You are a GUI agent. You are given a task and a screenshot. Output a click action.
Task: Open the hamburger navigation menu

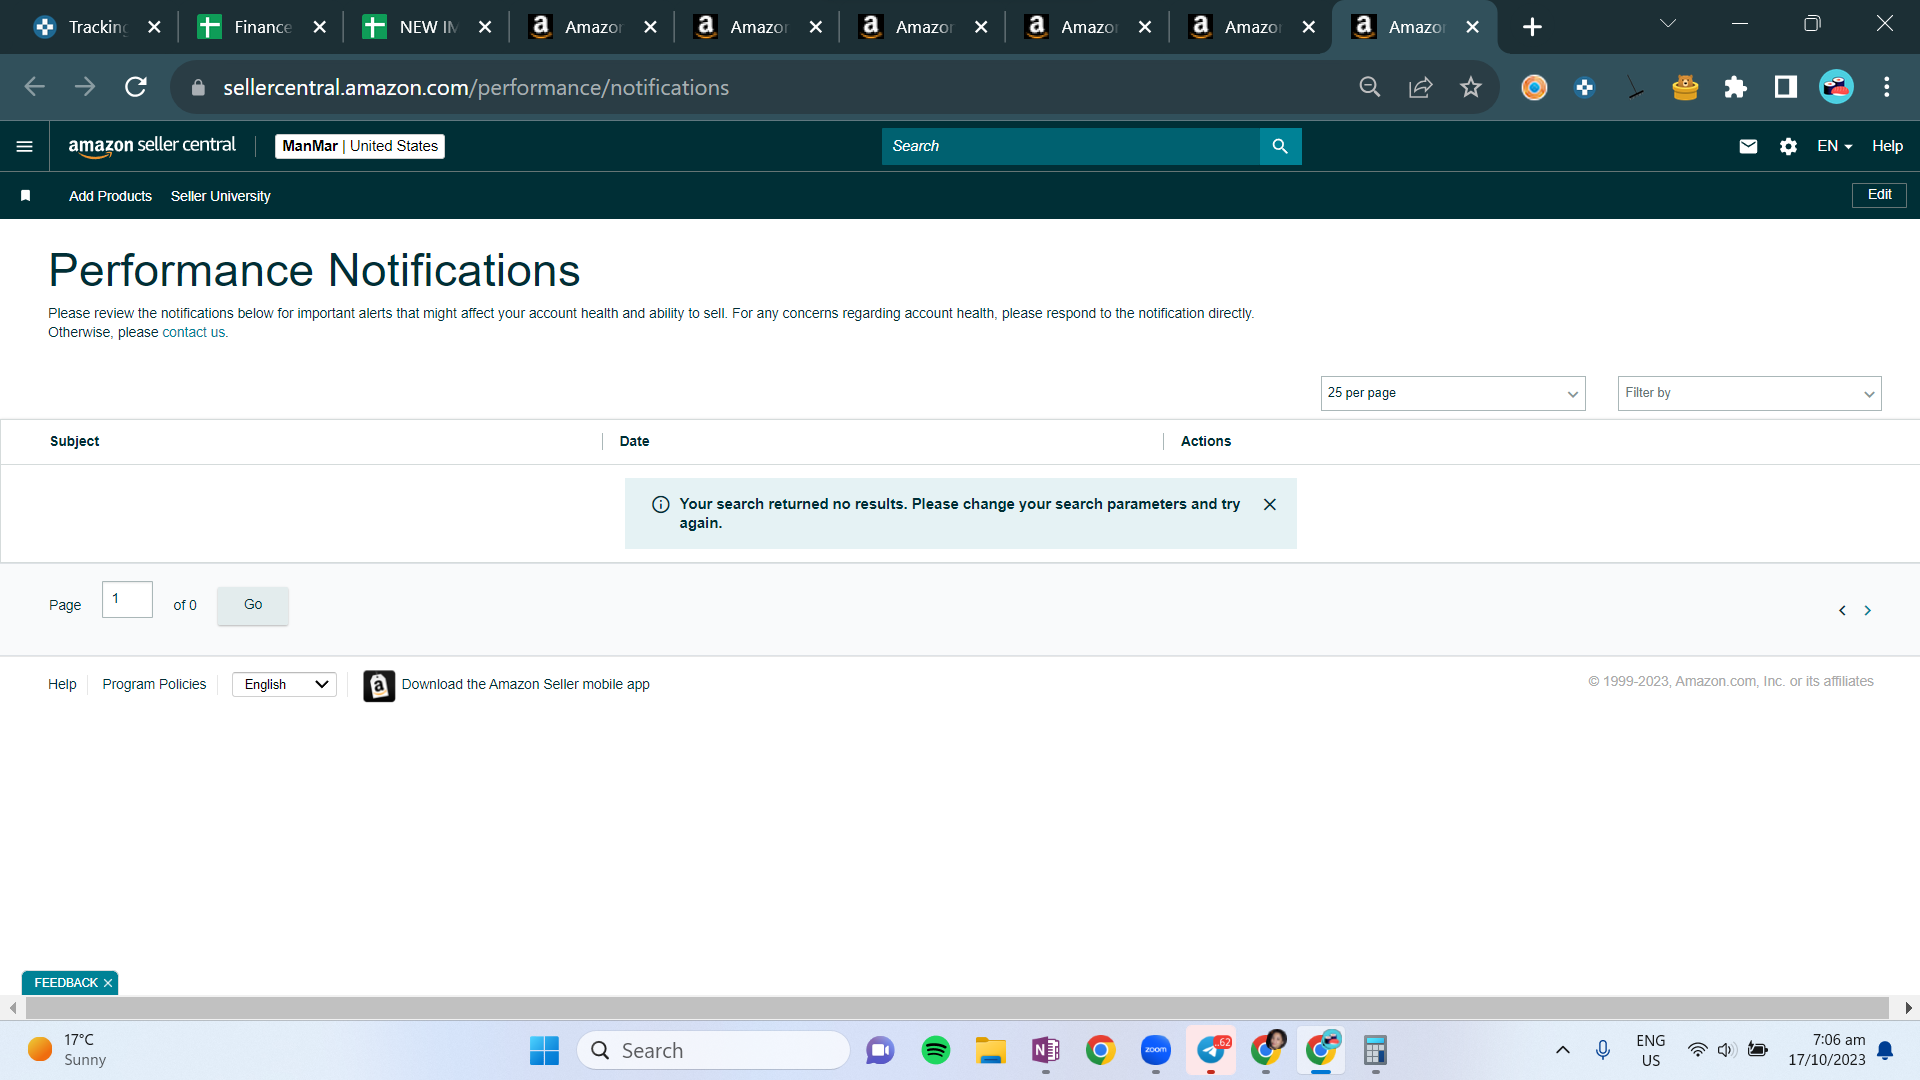click(x=25, y=146)
